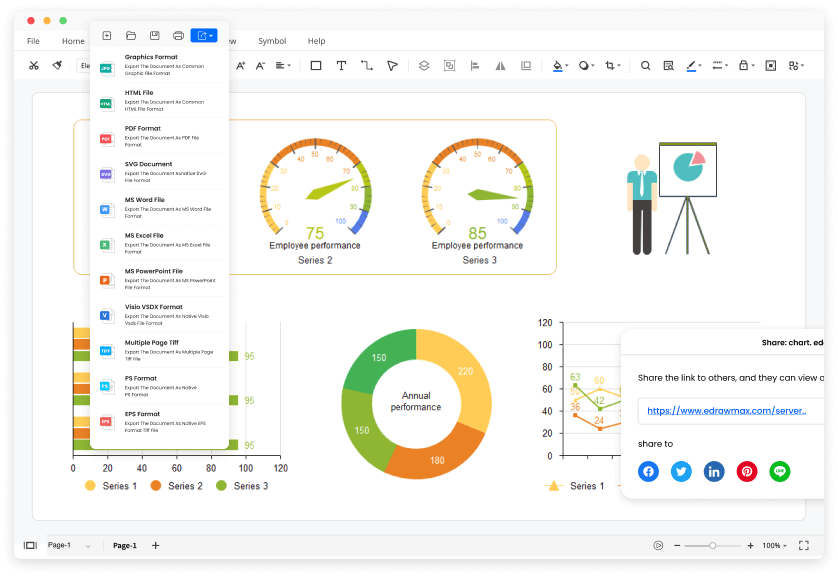The height and width of the screenshot is (576, 838).
Task: Select the Text tool icon
Action: (341, 65)
